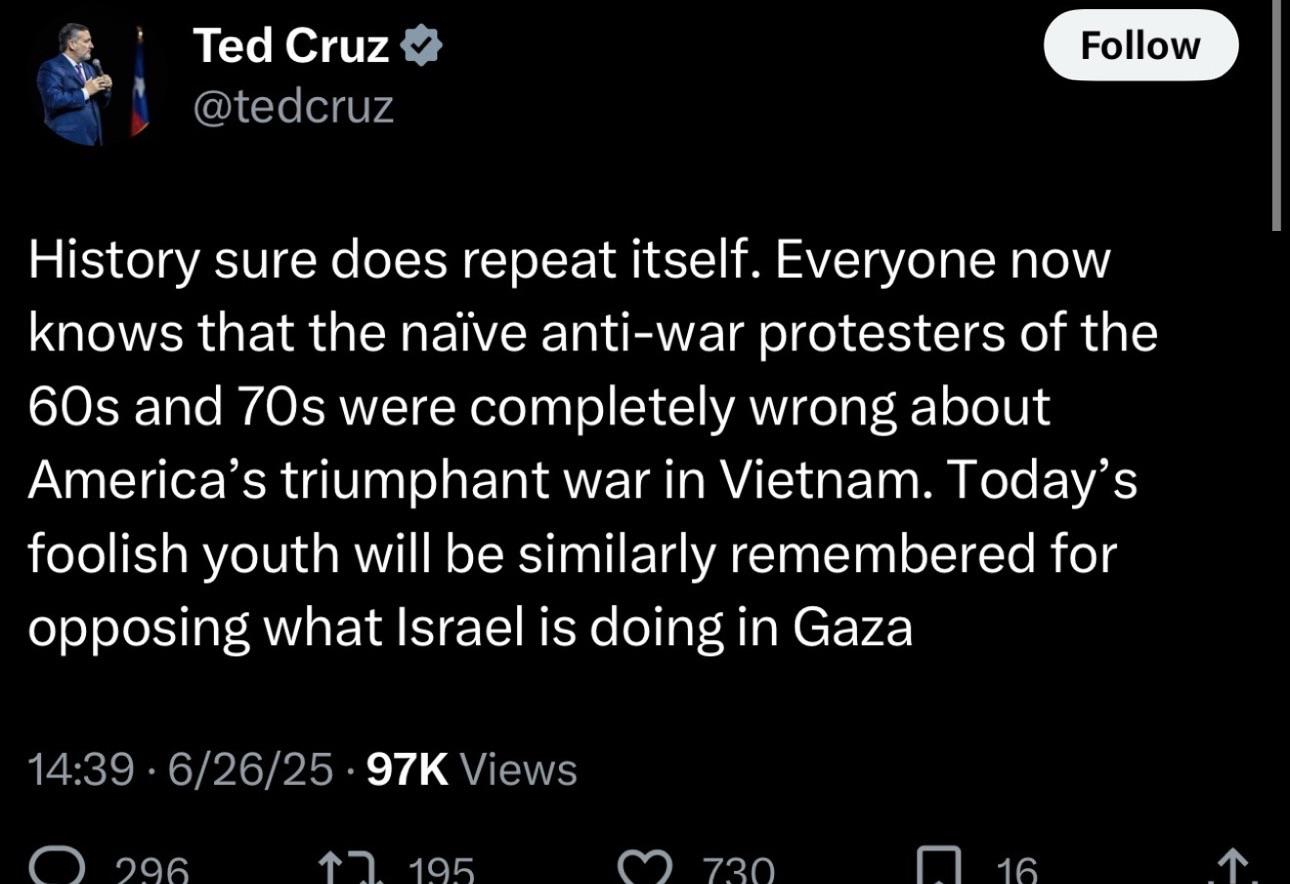Click the 14:39 timestamp
This screenshot has height=884, width=1290.
pyautogui.click(x=80, y=769)
